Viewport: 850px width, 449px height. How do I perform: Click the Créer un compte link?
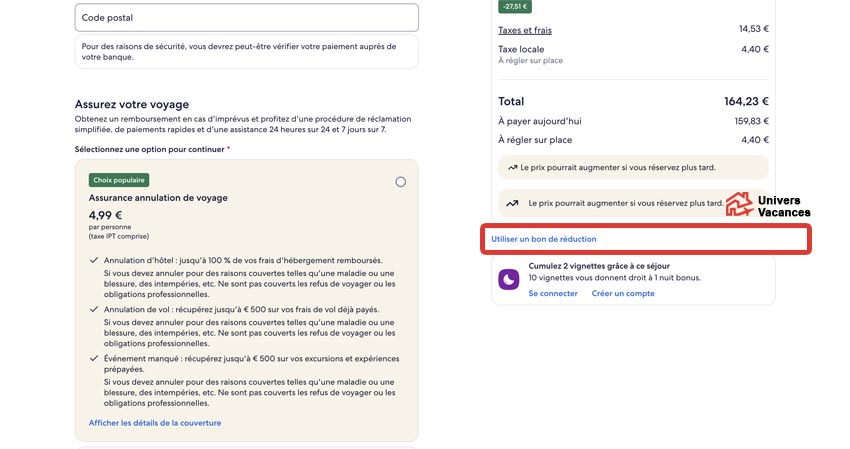(x=623, y=293)
